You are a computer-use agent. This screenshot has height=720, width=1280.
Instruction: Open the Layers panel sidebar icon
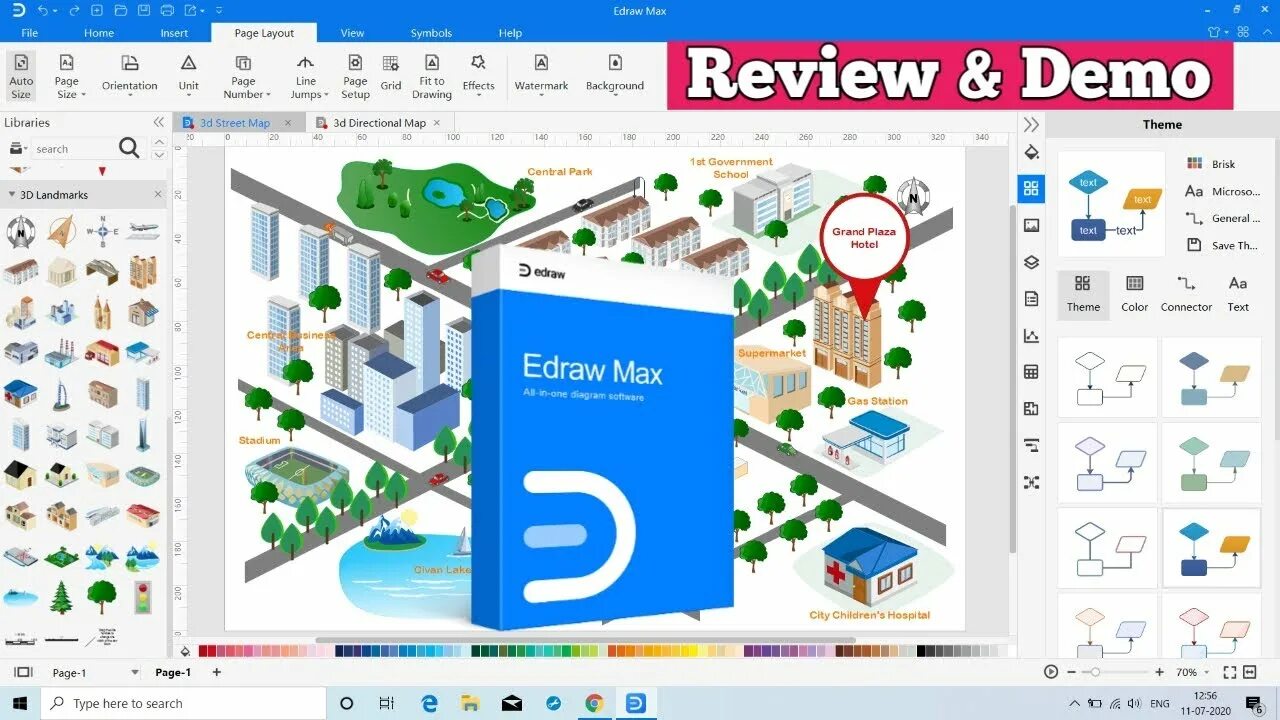coord(1032,262)
